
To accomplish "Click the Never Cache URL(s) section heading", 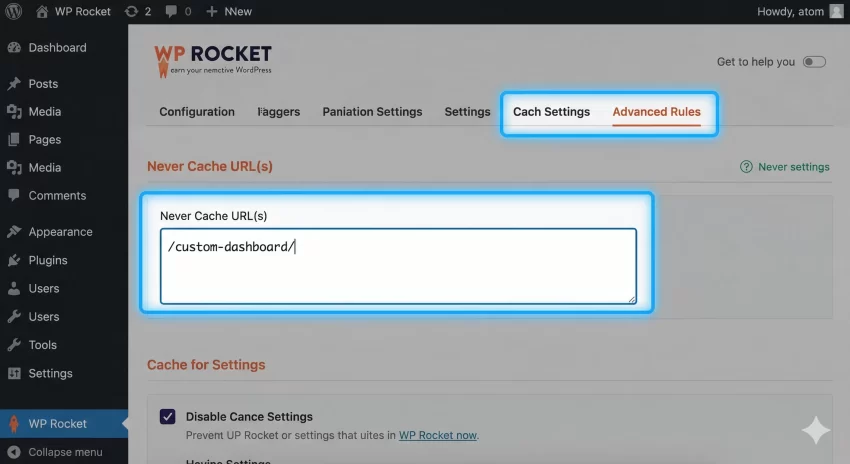I will [x=210, y=166].
